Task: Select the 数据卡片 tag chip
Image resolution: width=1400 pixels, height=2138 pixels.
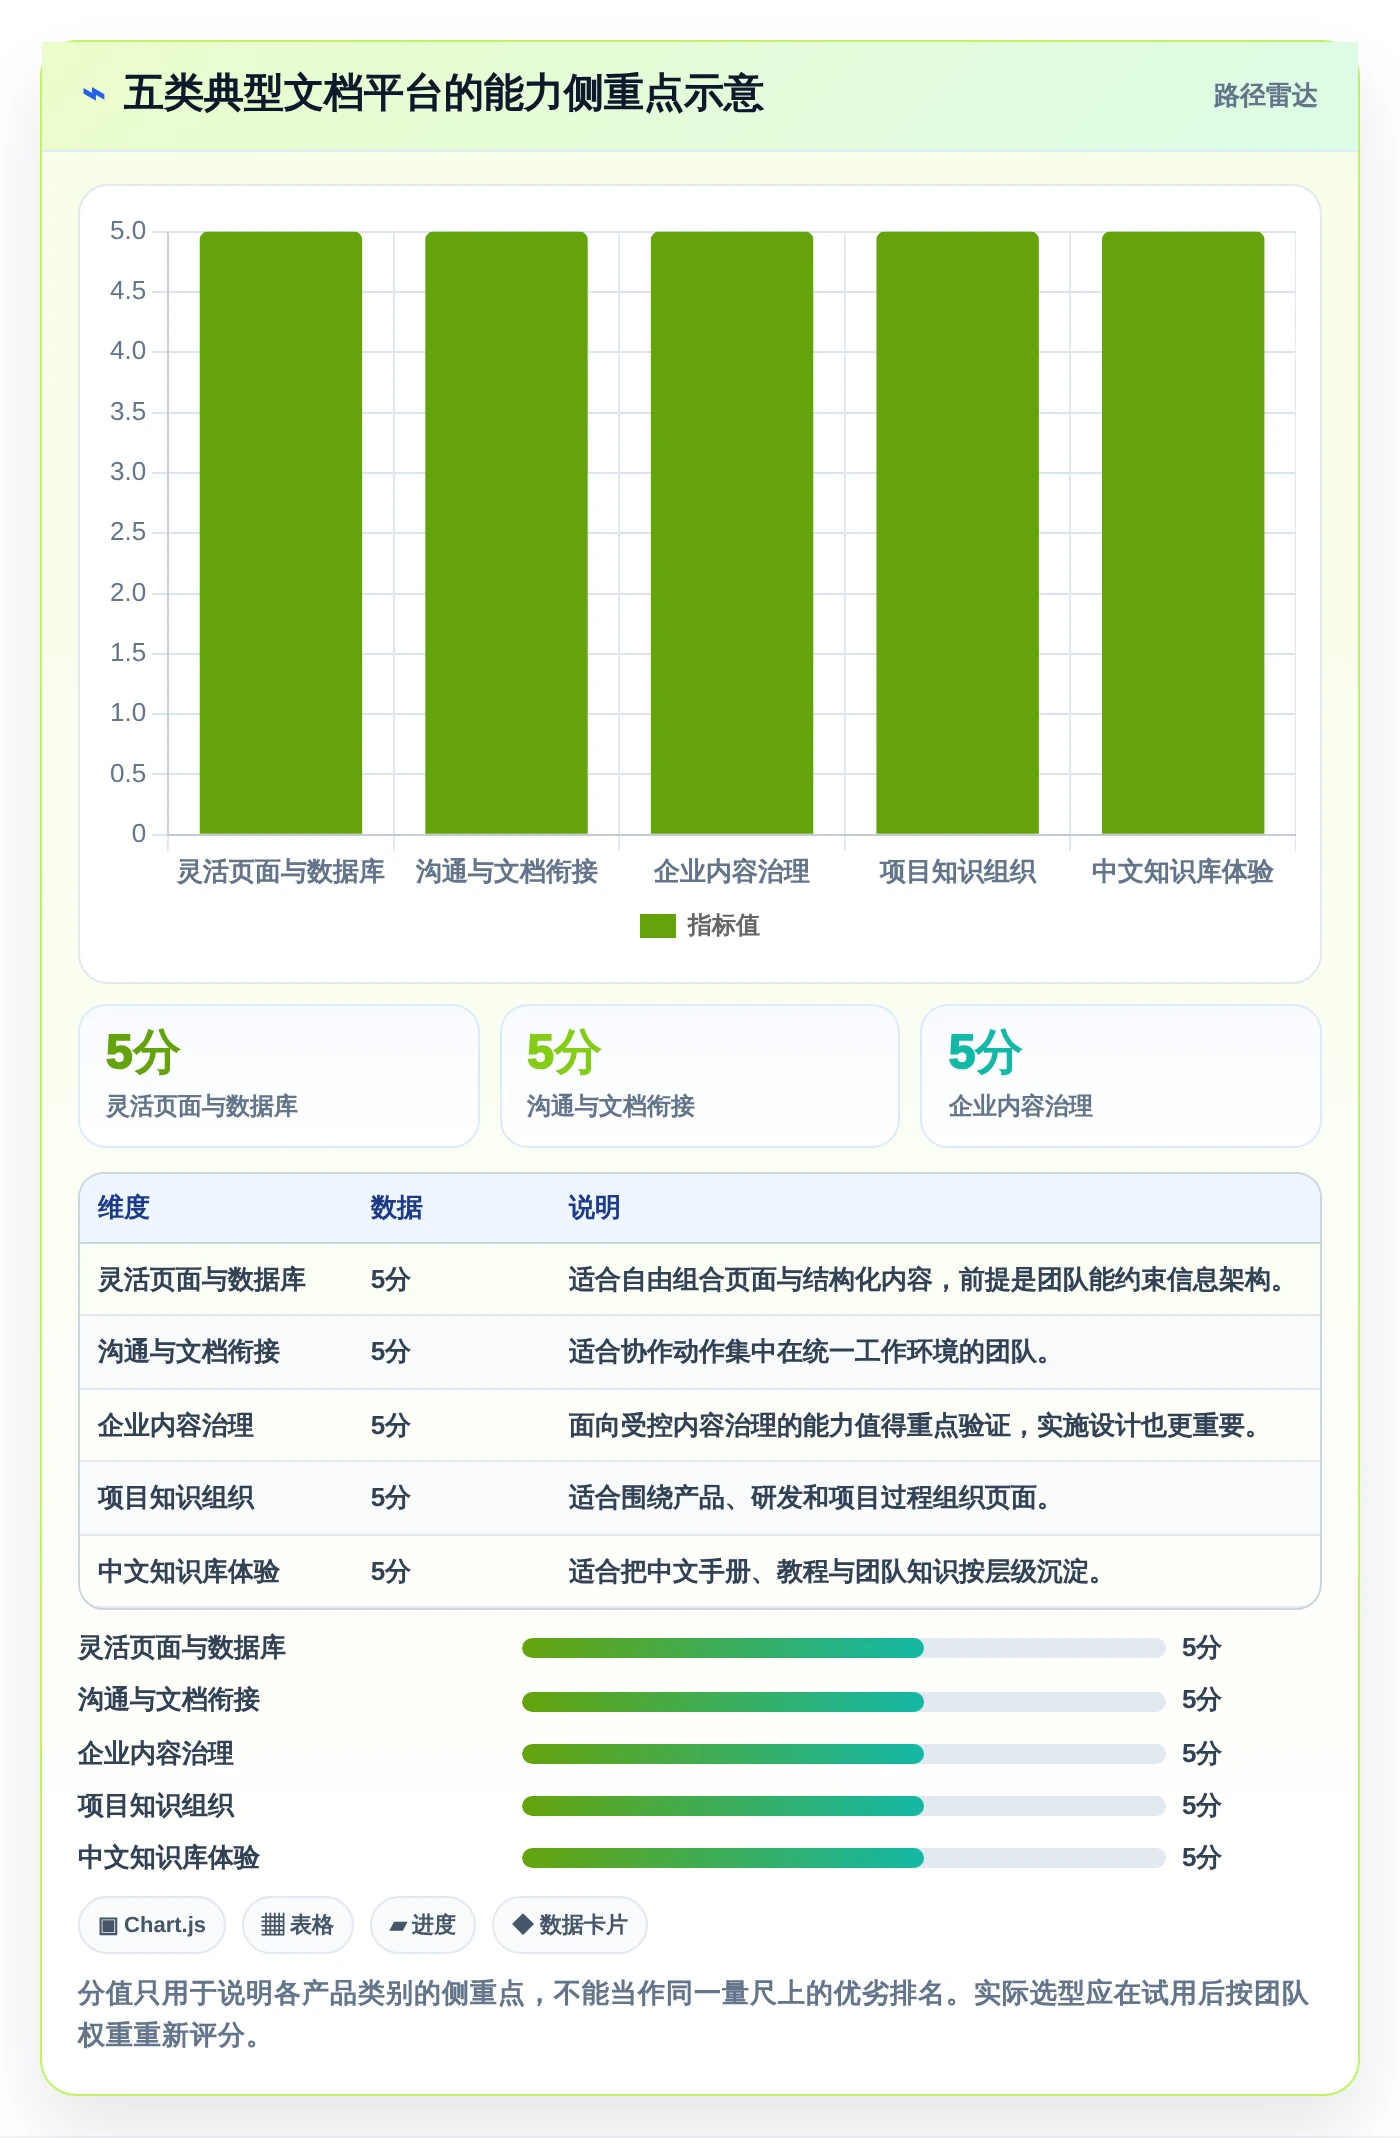Action: click(570, 1925)
